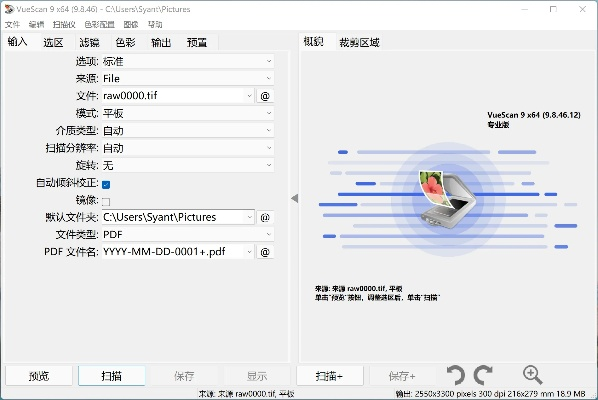Click VueScan 9 x64 (9.8.46.12) version text
The width and height of the screenshot is (598, 400).
(x=534, y=115)
